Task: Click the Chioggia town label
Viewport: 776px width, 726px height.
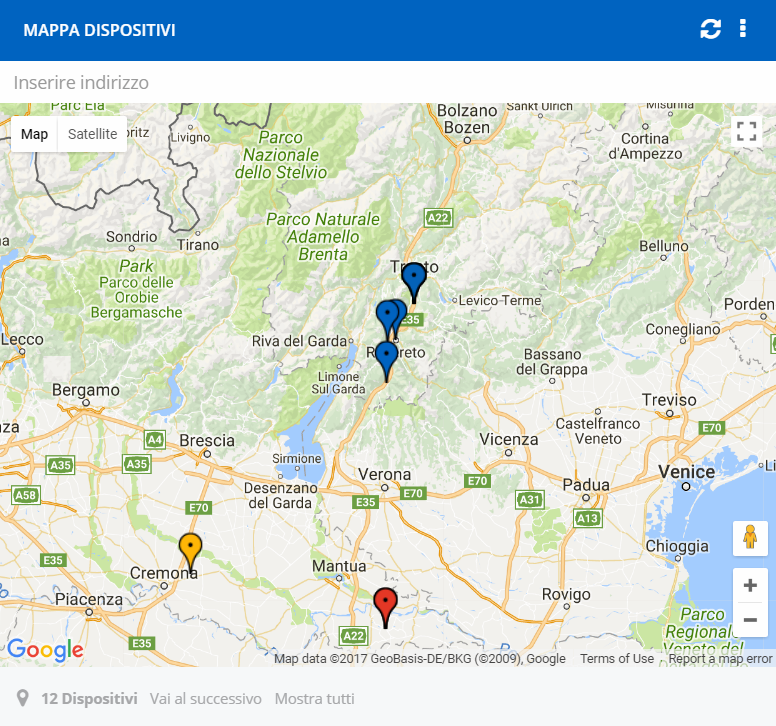Action: 677,546
